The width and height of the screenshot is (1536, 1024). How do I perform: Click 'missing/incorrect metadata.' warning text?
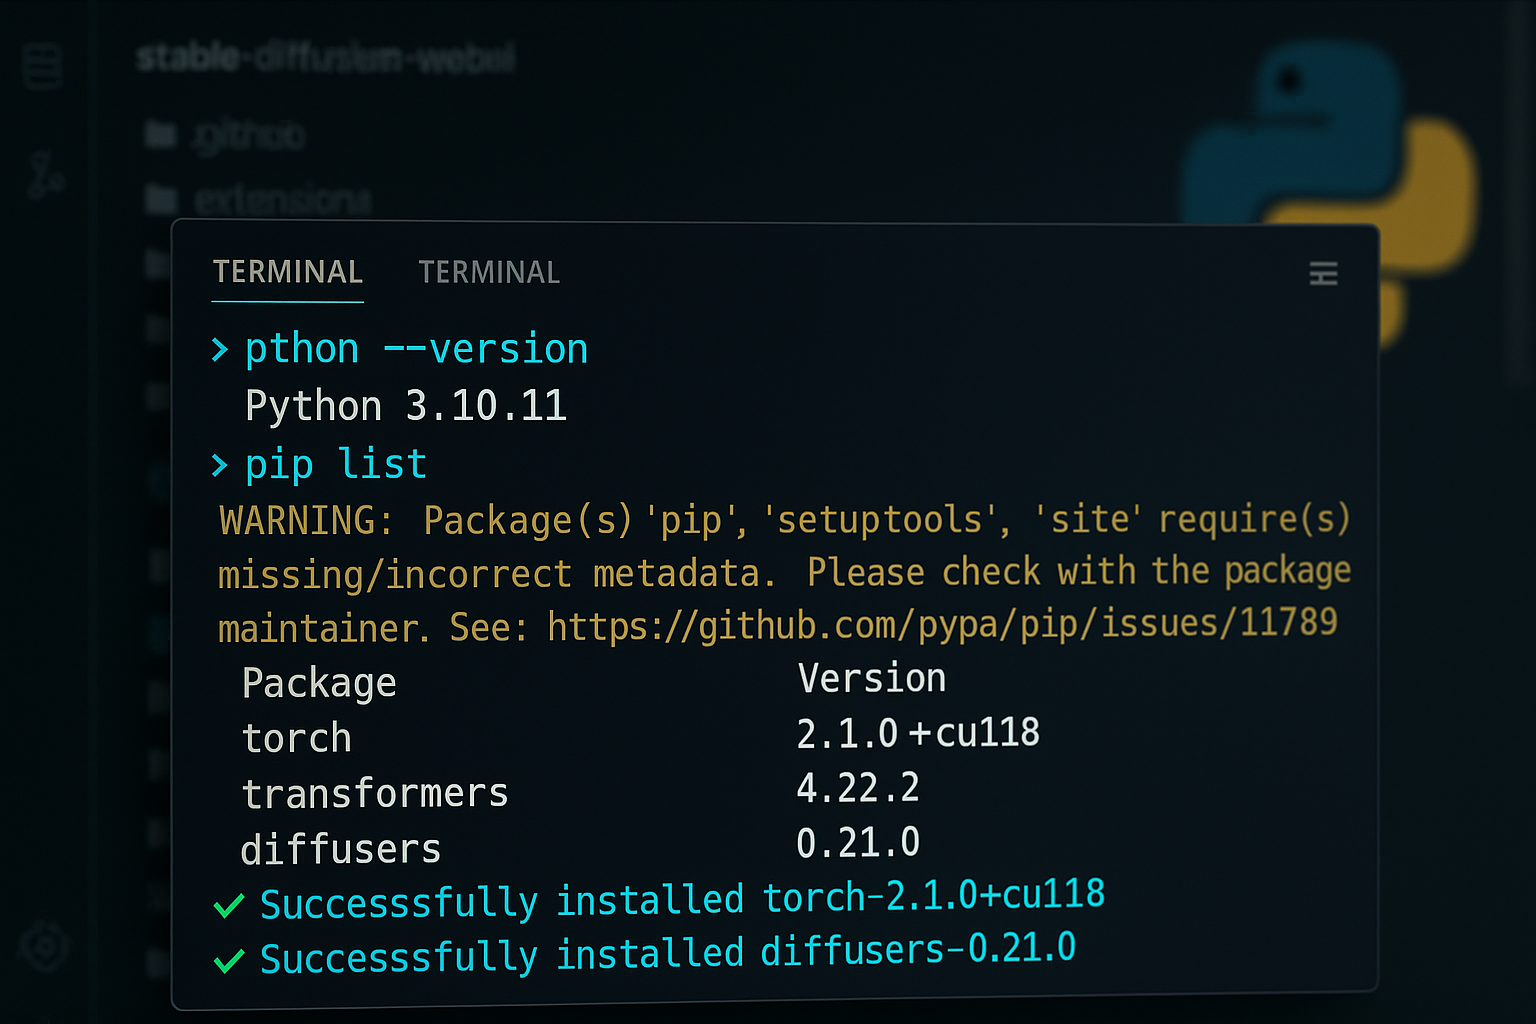point(497,575)
